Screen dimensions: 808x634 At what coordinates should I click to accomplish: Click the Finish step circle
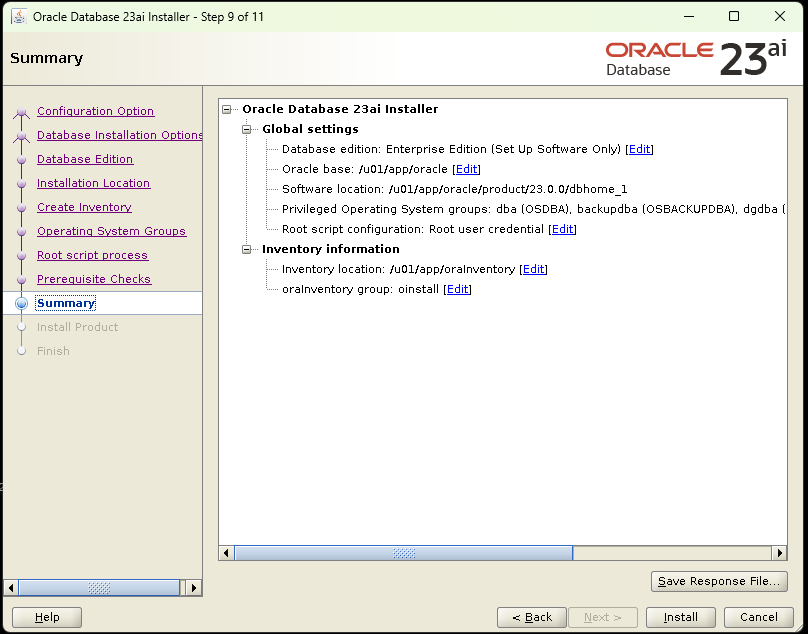(x=22, y=351)
